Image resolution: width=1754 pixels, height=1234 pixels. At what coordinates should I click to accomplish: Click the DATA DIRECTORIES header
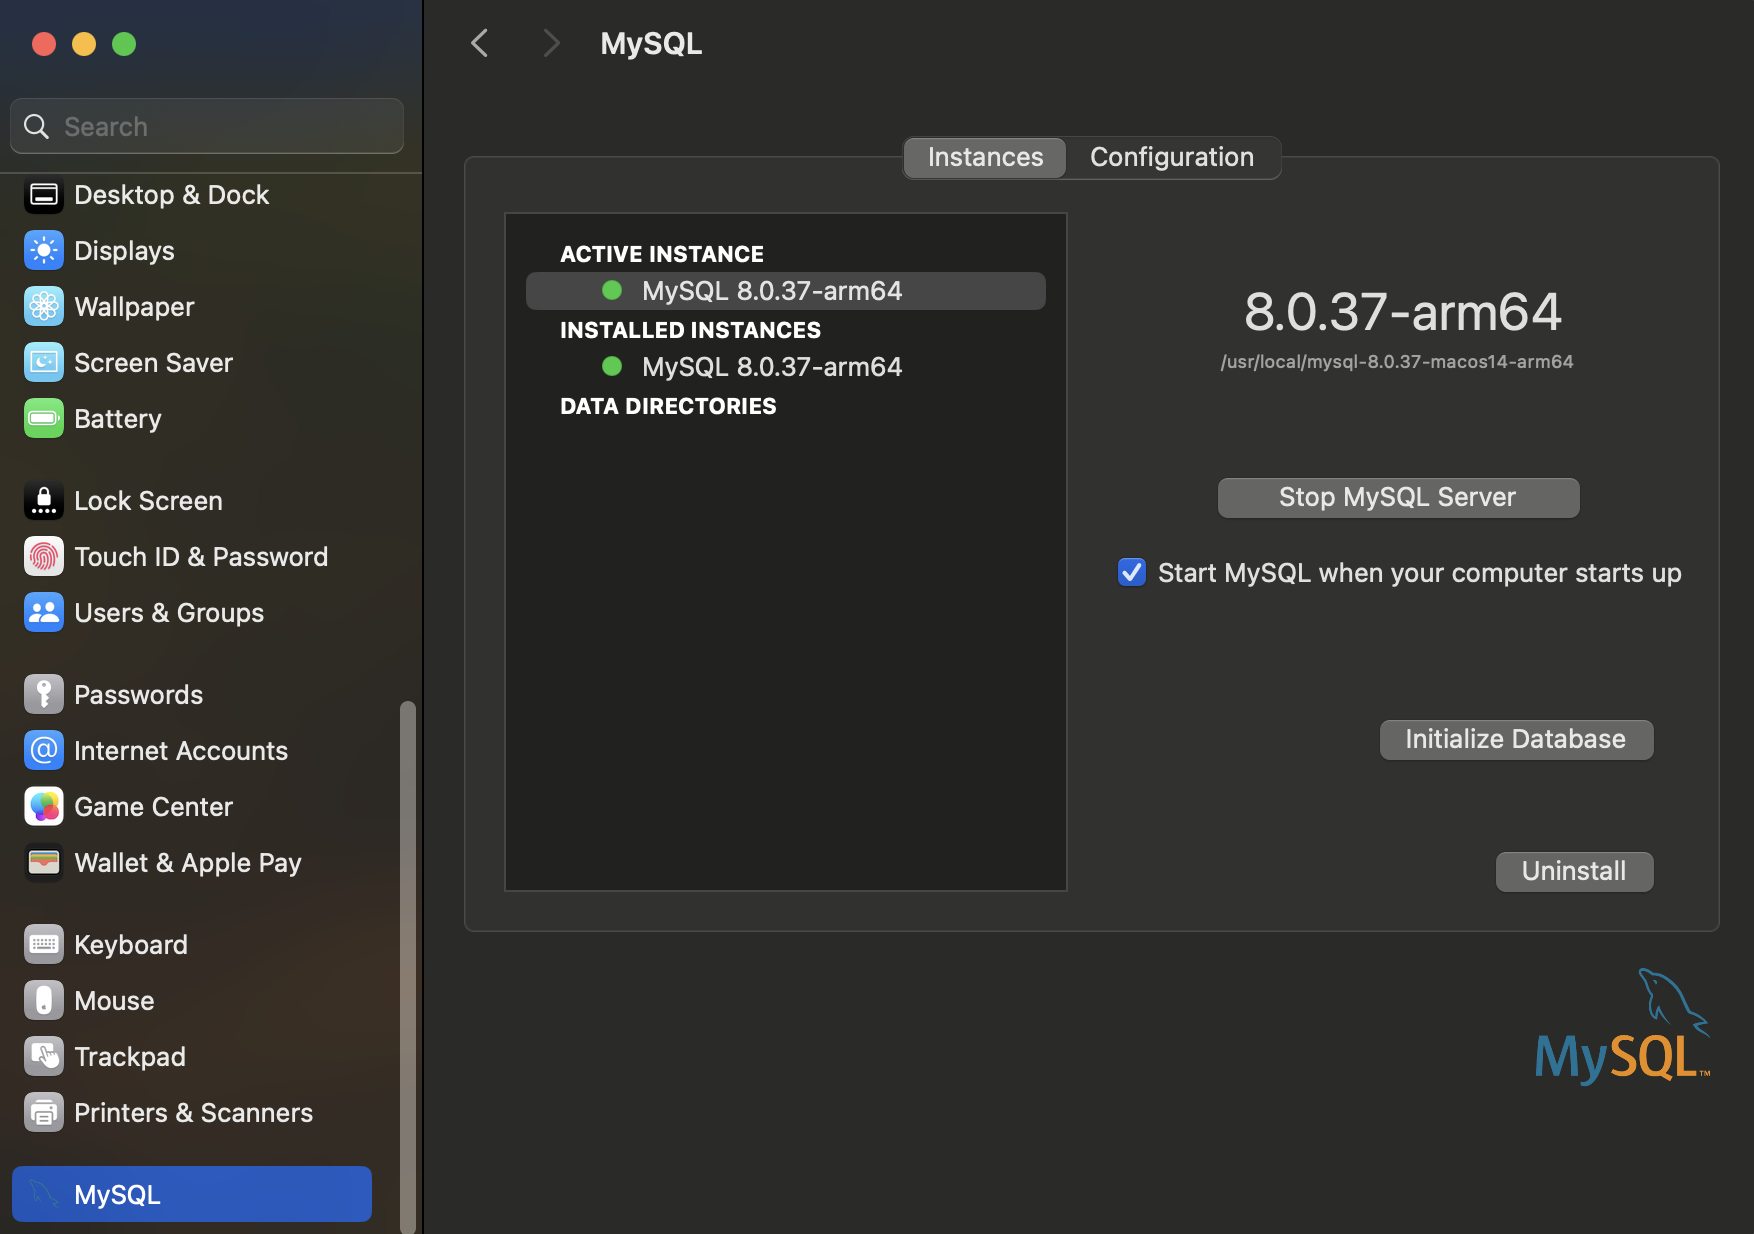click(x=668, y=406)
